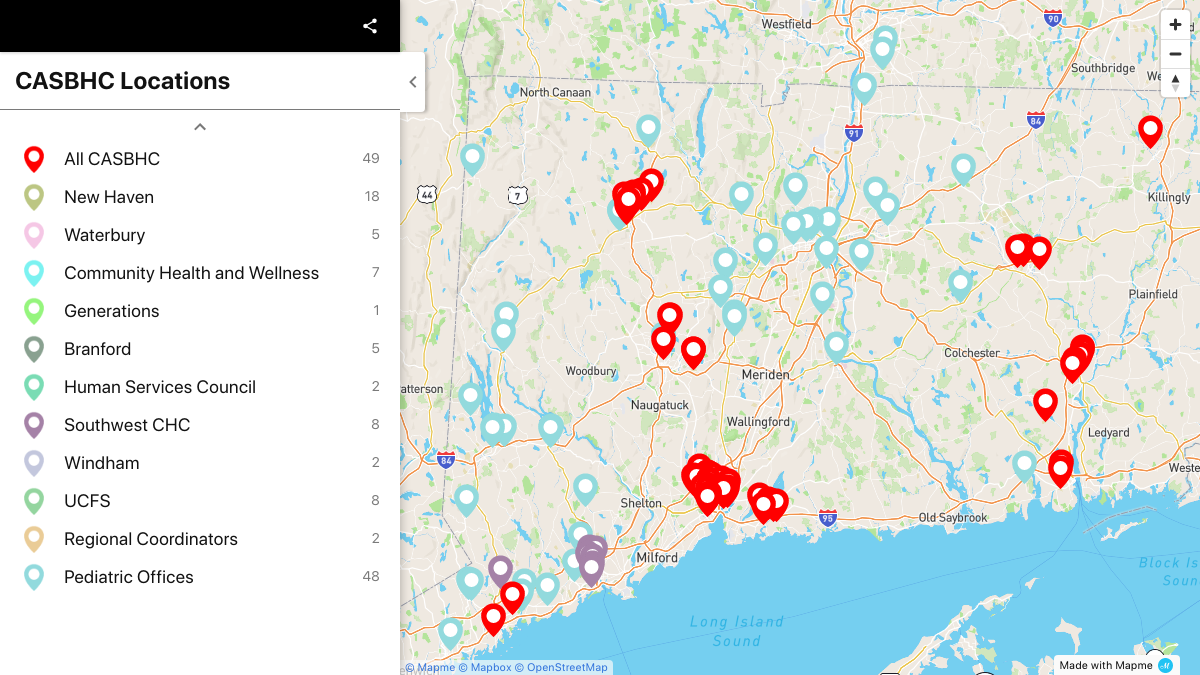Viewport: 1200px width, 675px height.
Task: Zoom out of the map
Action: pyautogui.click(x=1175, y=54)
